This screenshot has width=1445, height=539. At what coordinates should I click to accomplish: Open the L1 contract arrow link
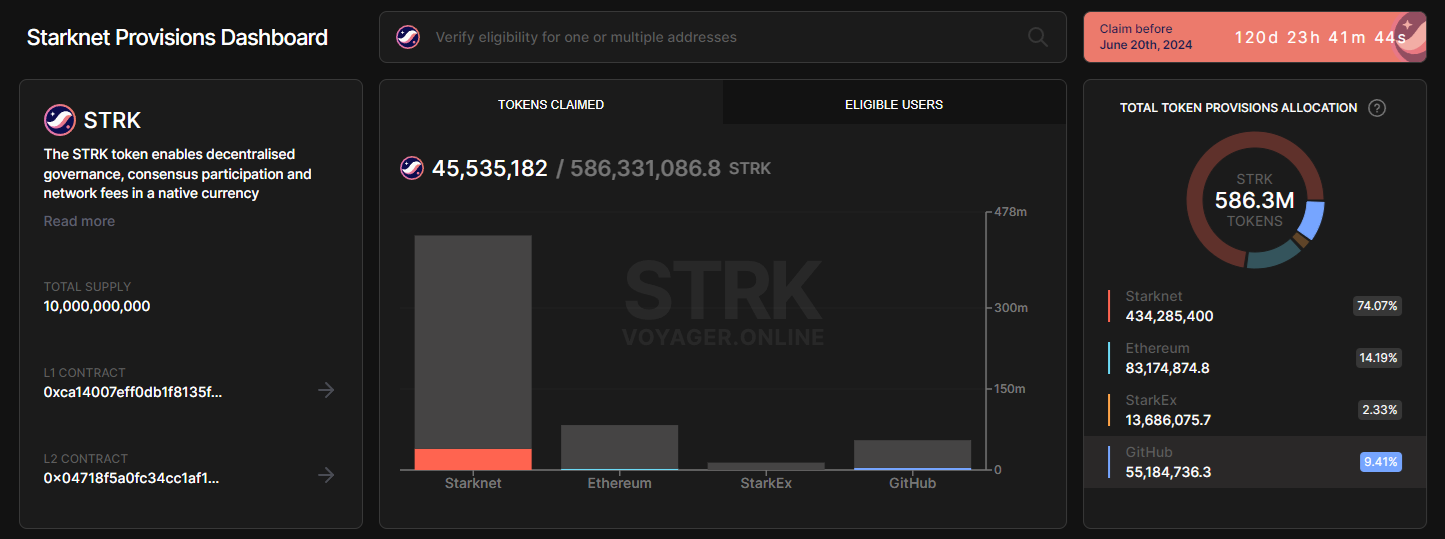coord(326,390)
